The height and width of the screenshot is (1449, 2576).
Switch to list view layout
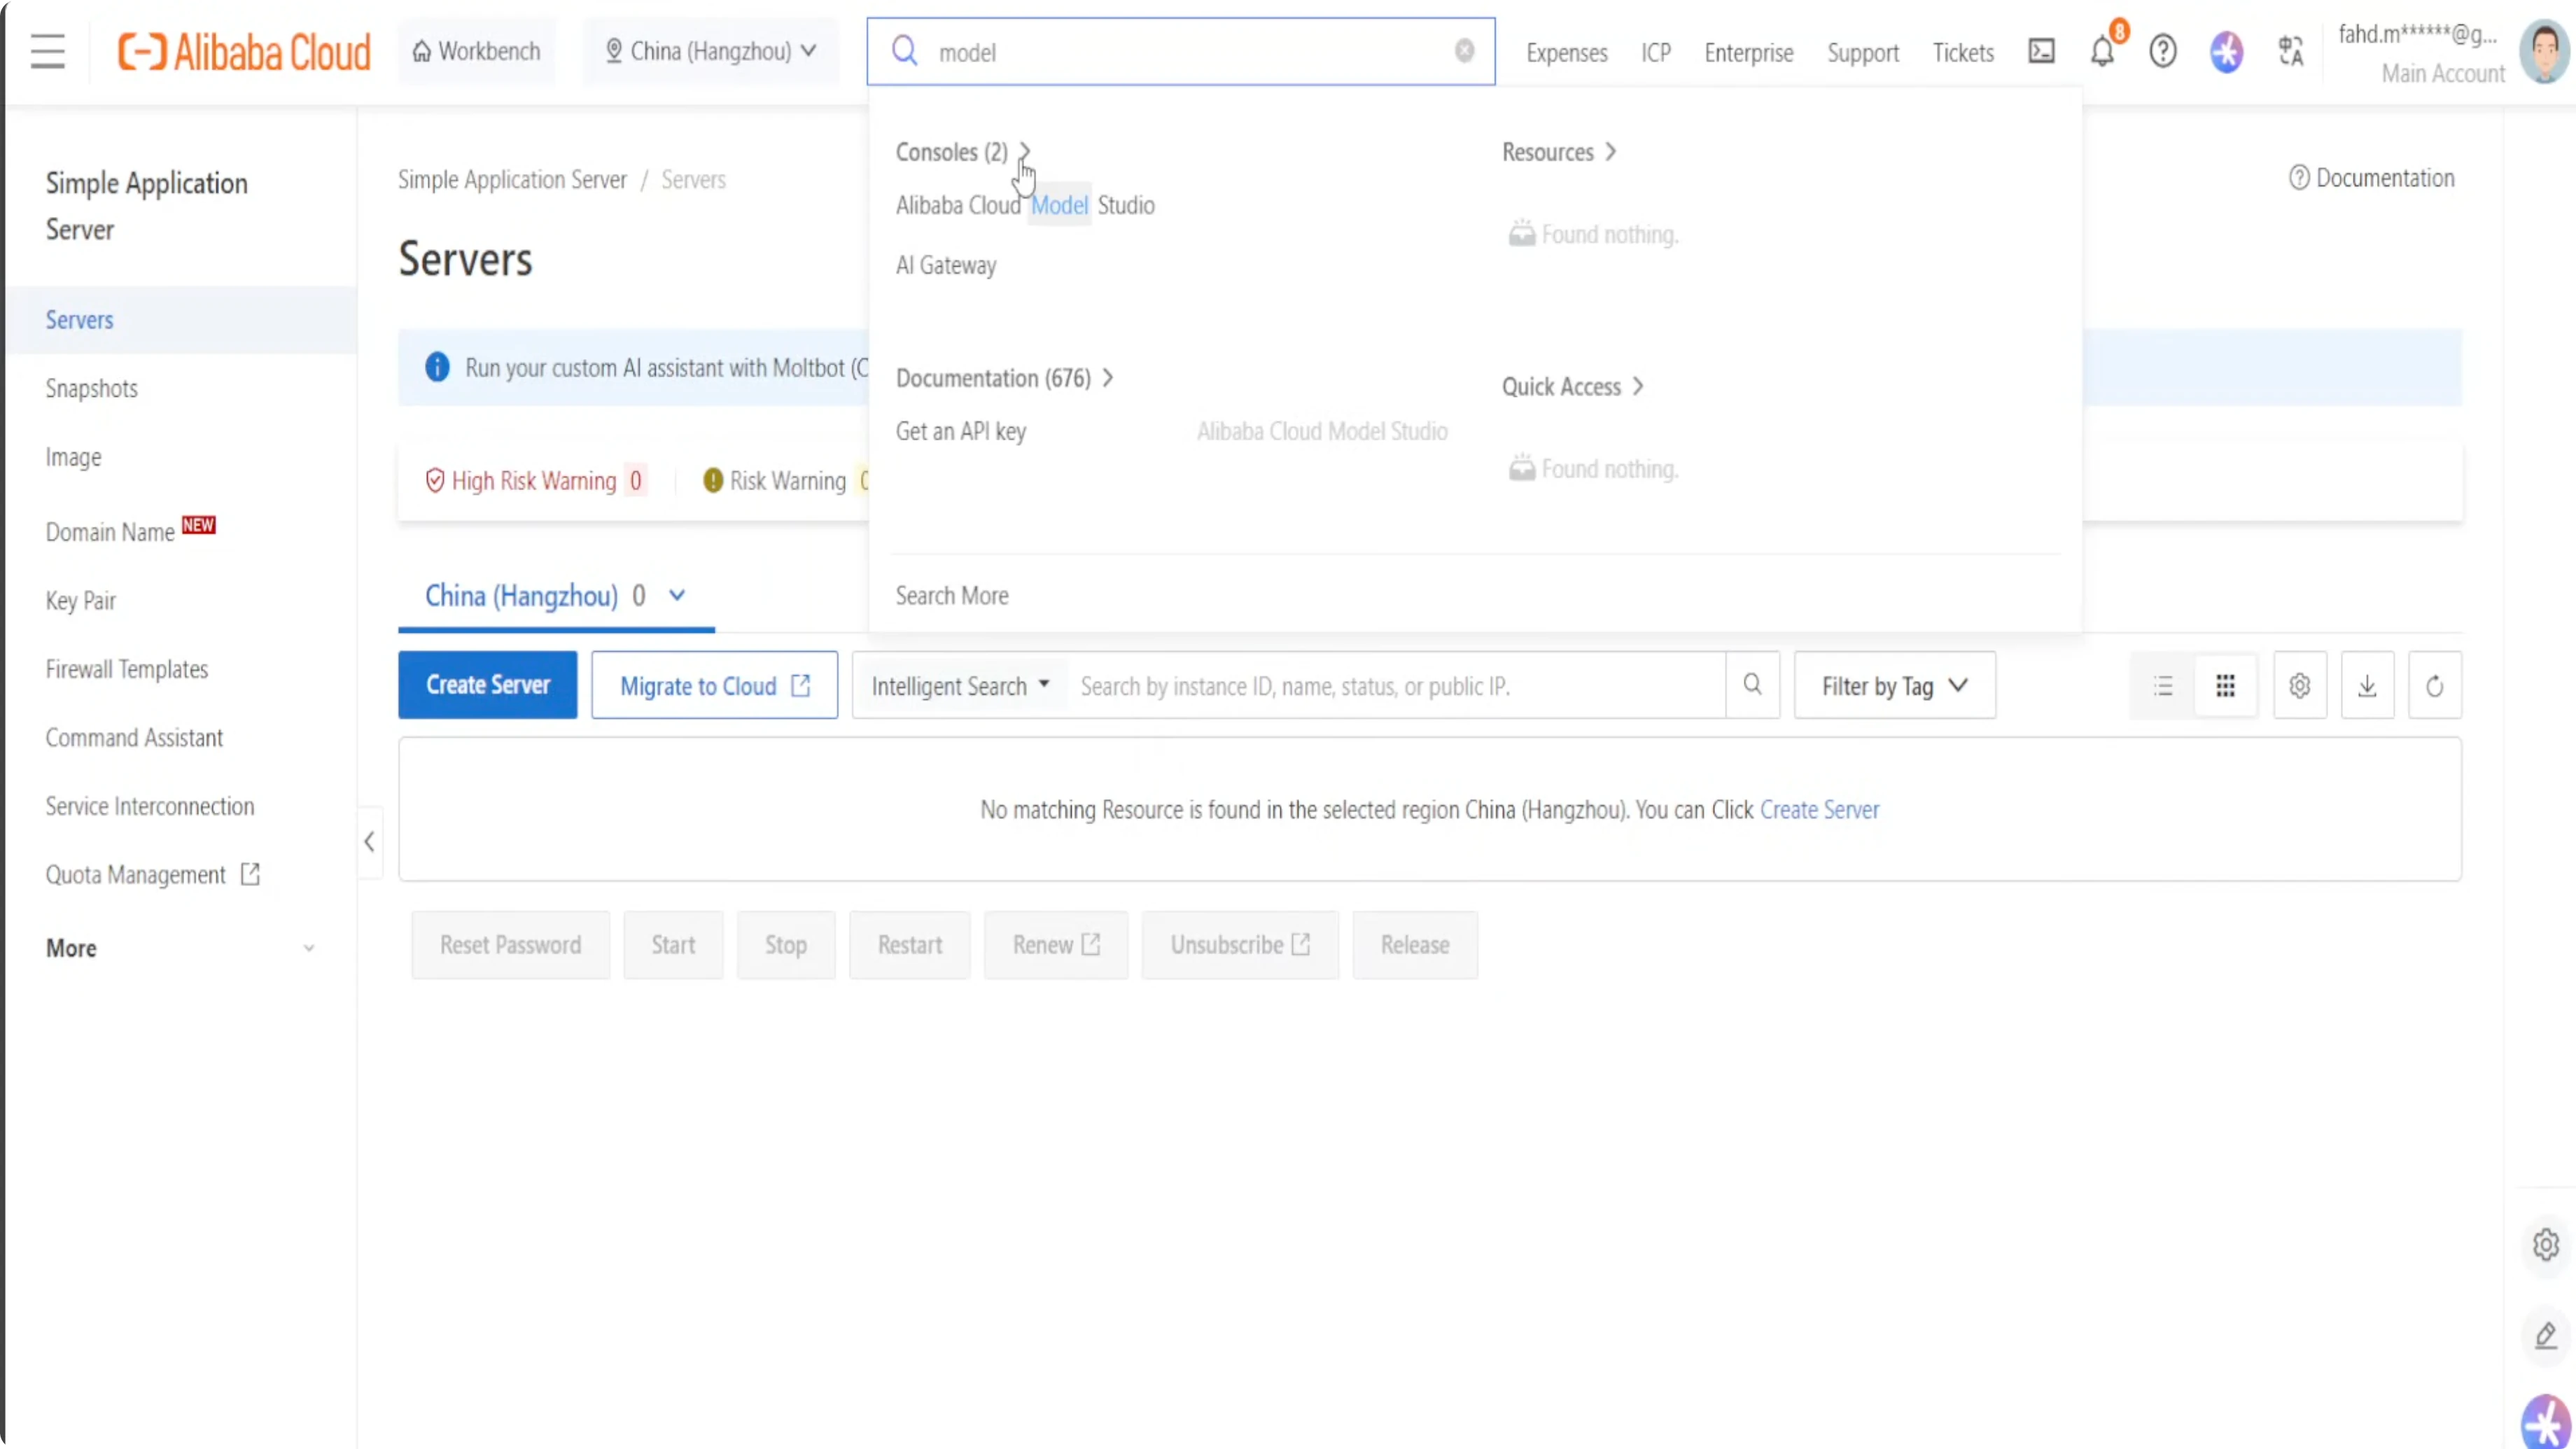[x=2163, y=686]
